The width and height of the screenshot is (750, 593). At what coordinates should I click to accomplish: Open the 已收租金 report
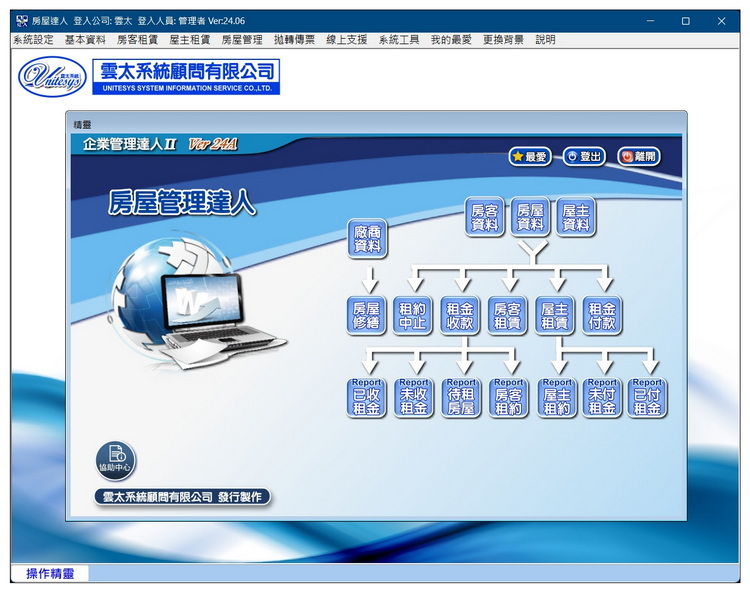[367, 397]
